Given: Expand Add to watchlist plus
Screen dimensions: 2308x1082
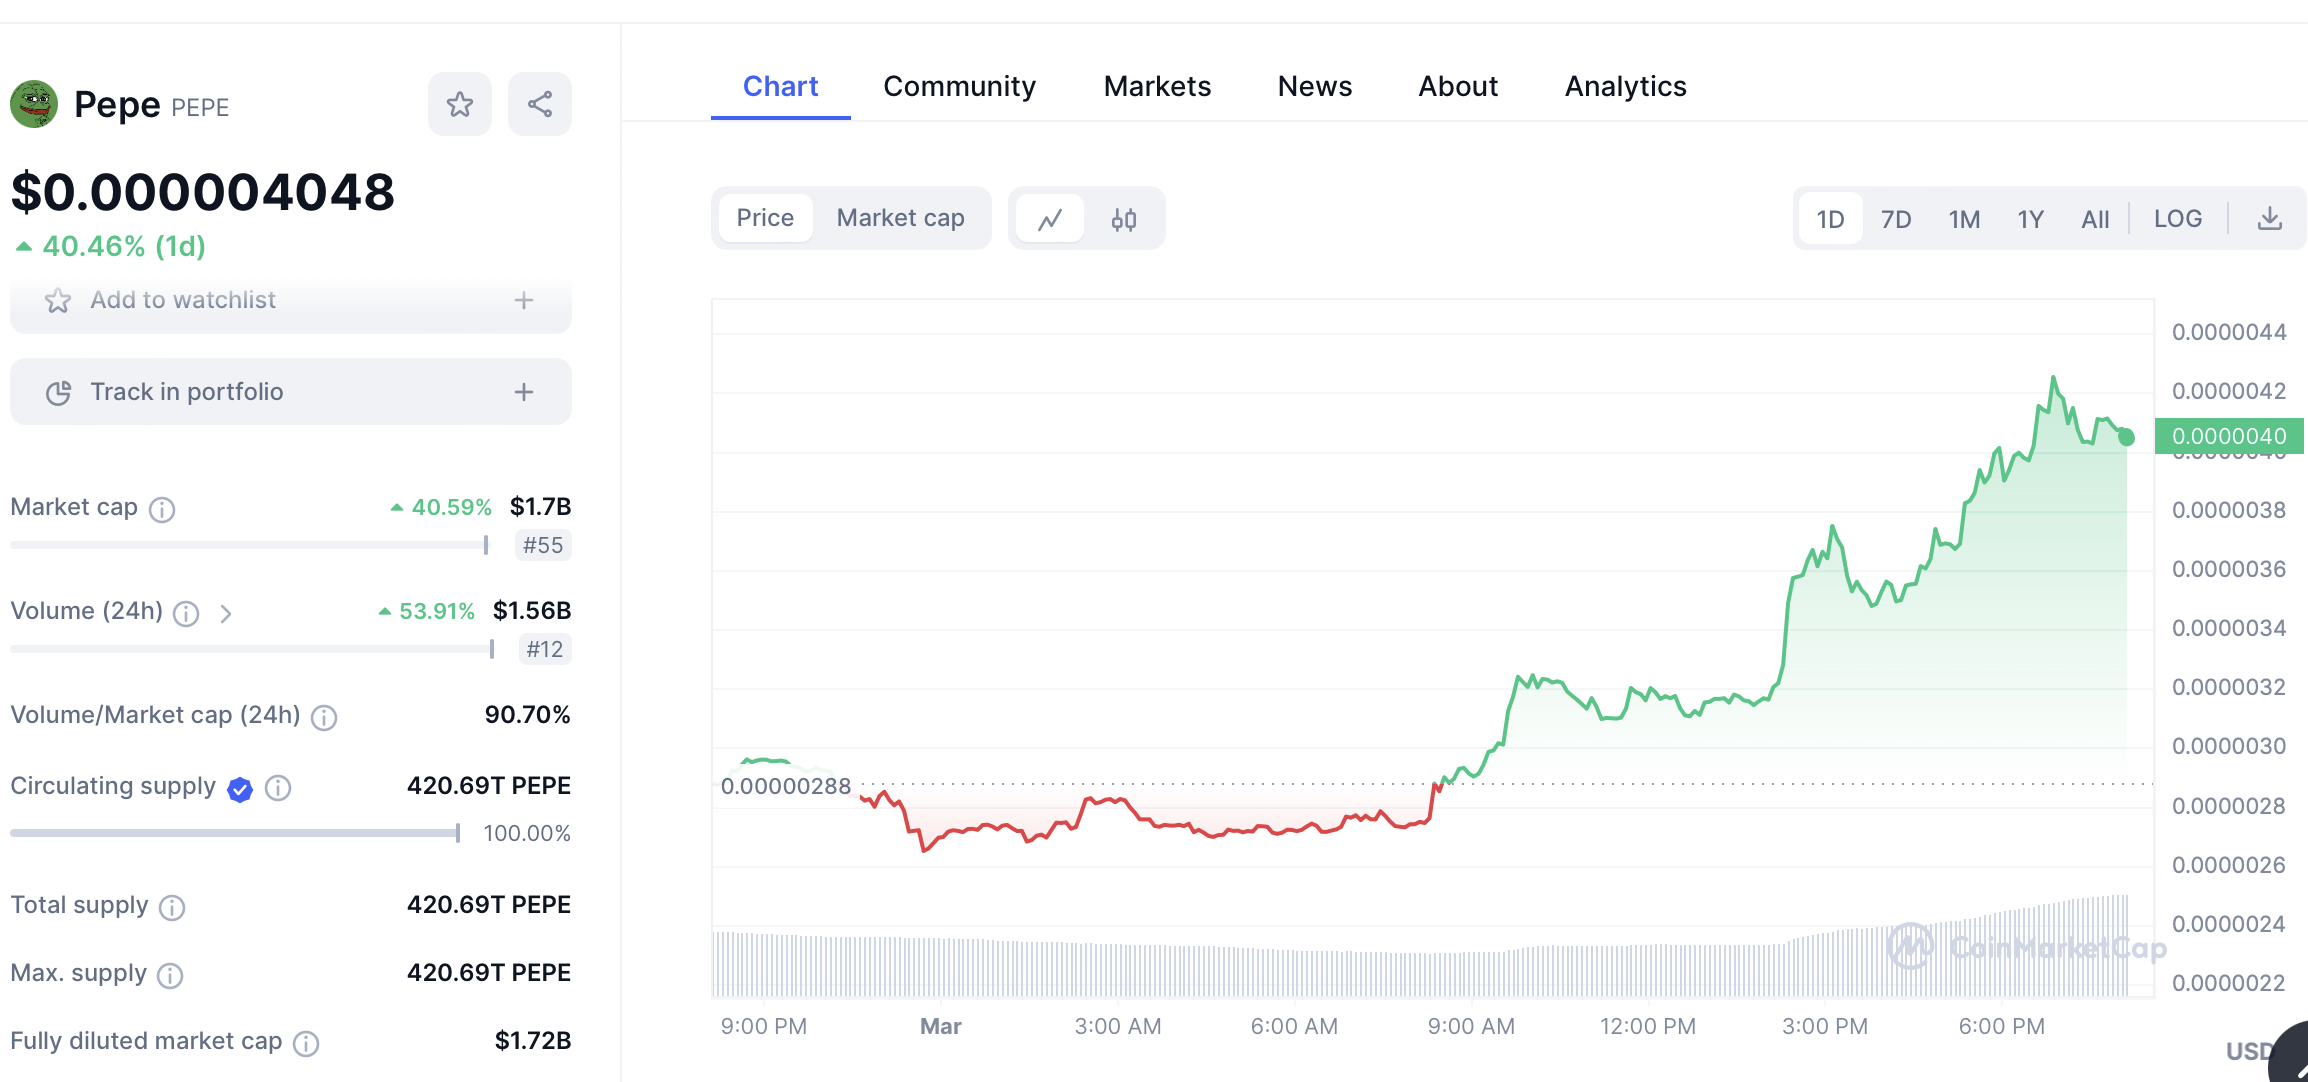Looking at the screenshot, I should point(524,300).
